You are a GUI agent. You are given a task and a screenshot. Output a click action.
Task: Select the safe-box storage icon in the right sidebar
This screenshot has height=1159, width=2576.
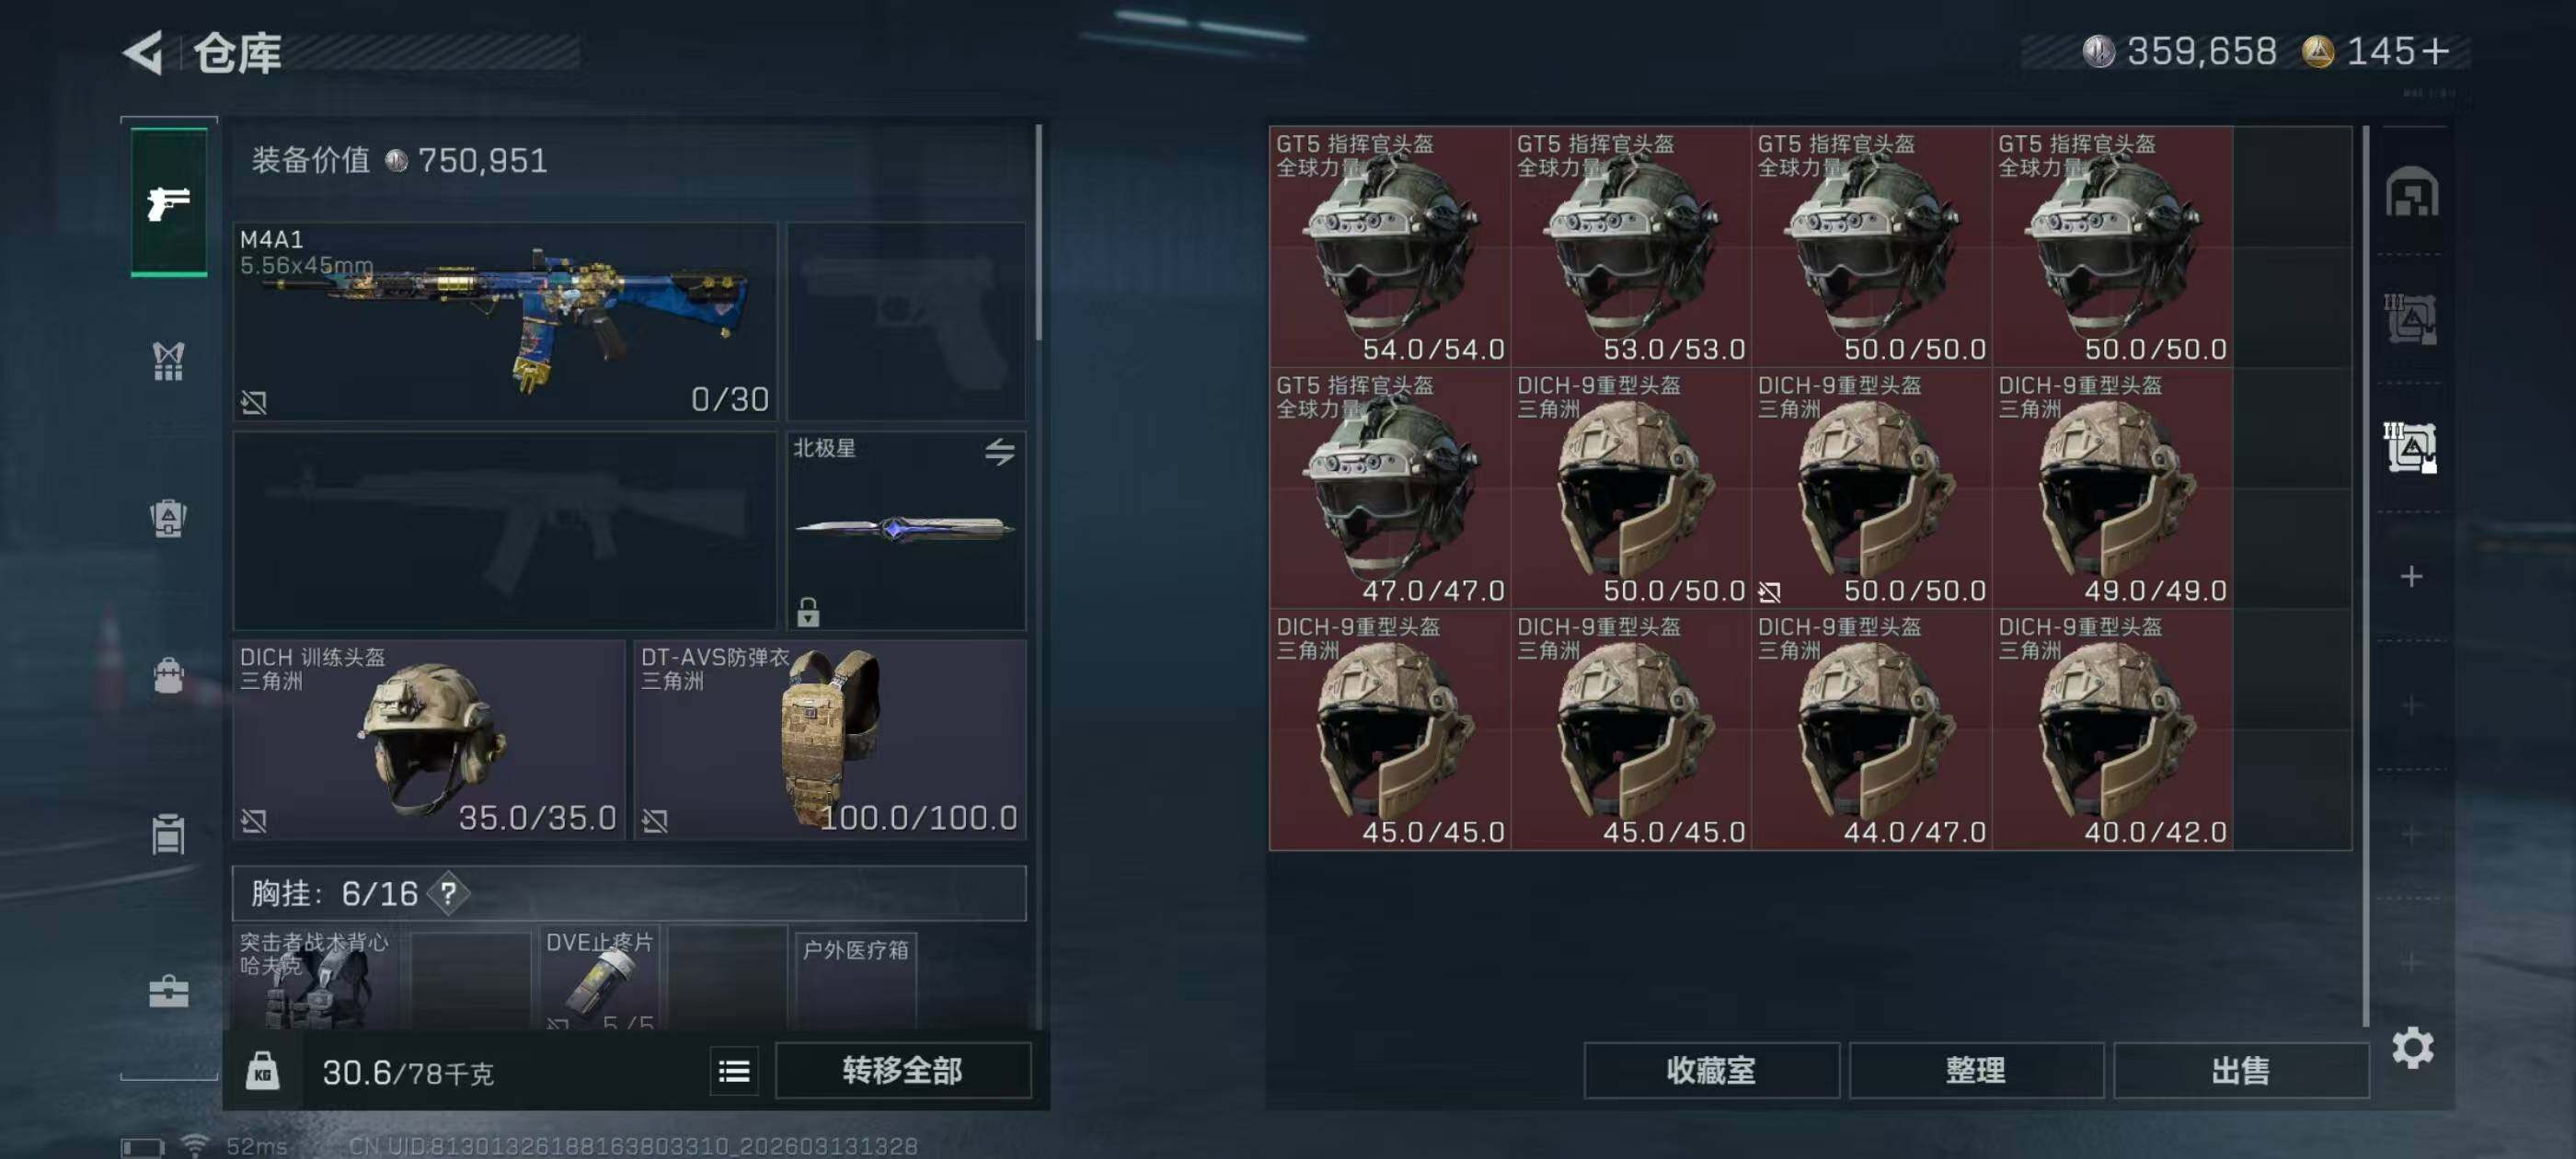tap(2411, 191)
